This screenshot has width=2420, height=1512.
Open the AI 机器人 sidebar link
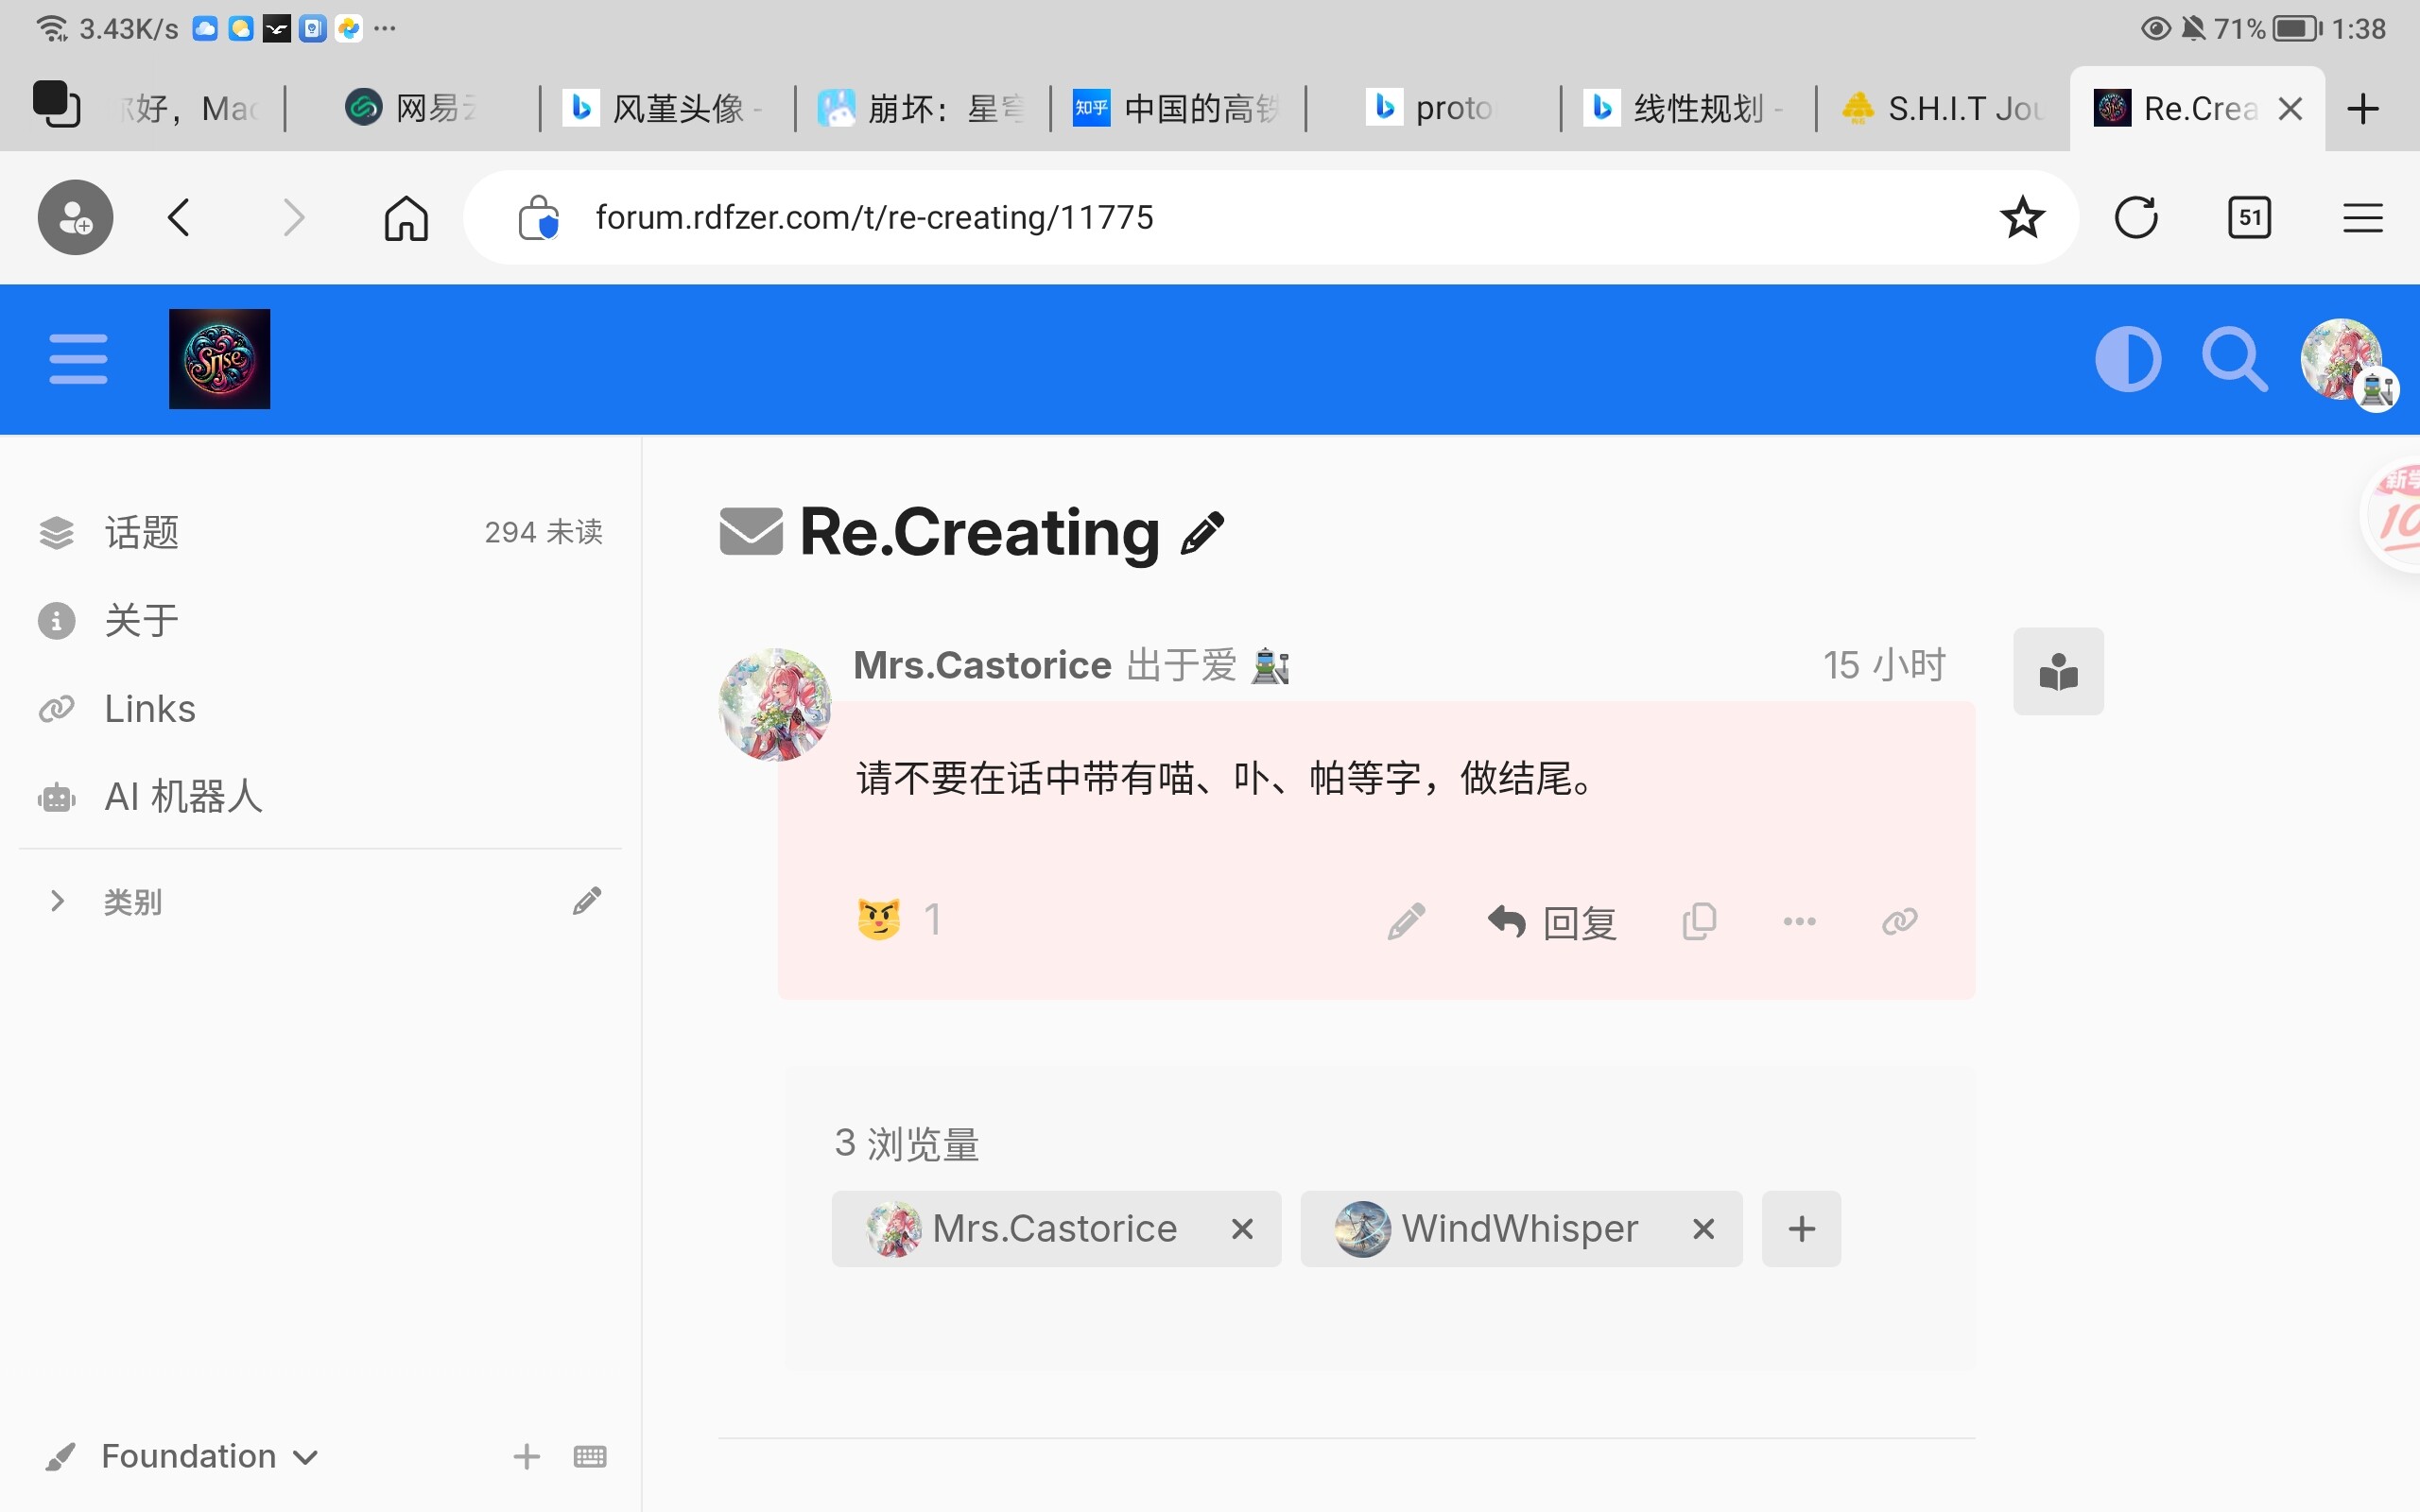coord(183,797)
